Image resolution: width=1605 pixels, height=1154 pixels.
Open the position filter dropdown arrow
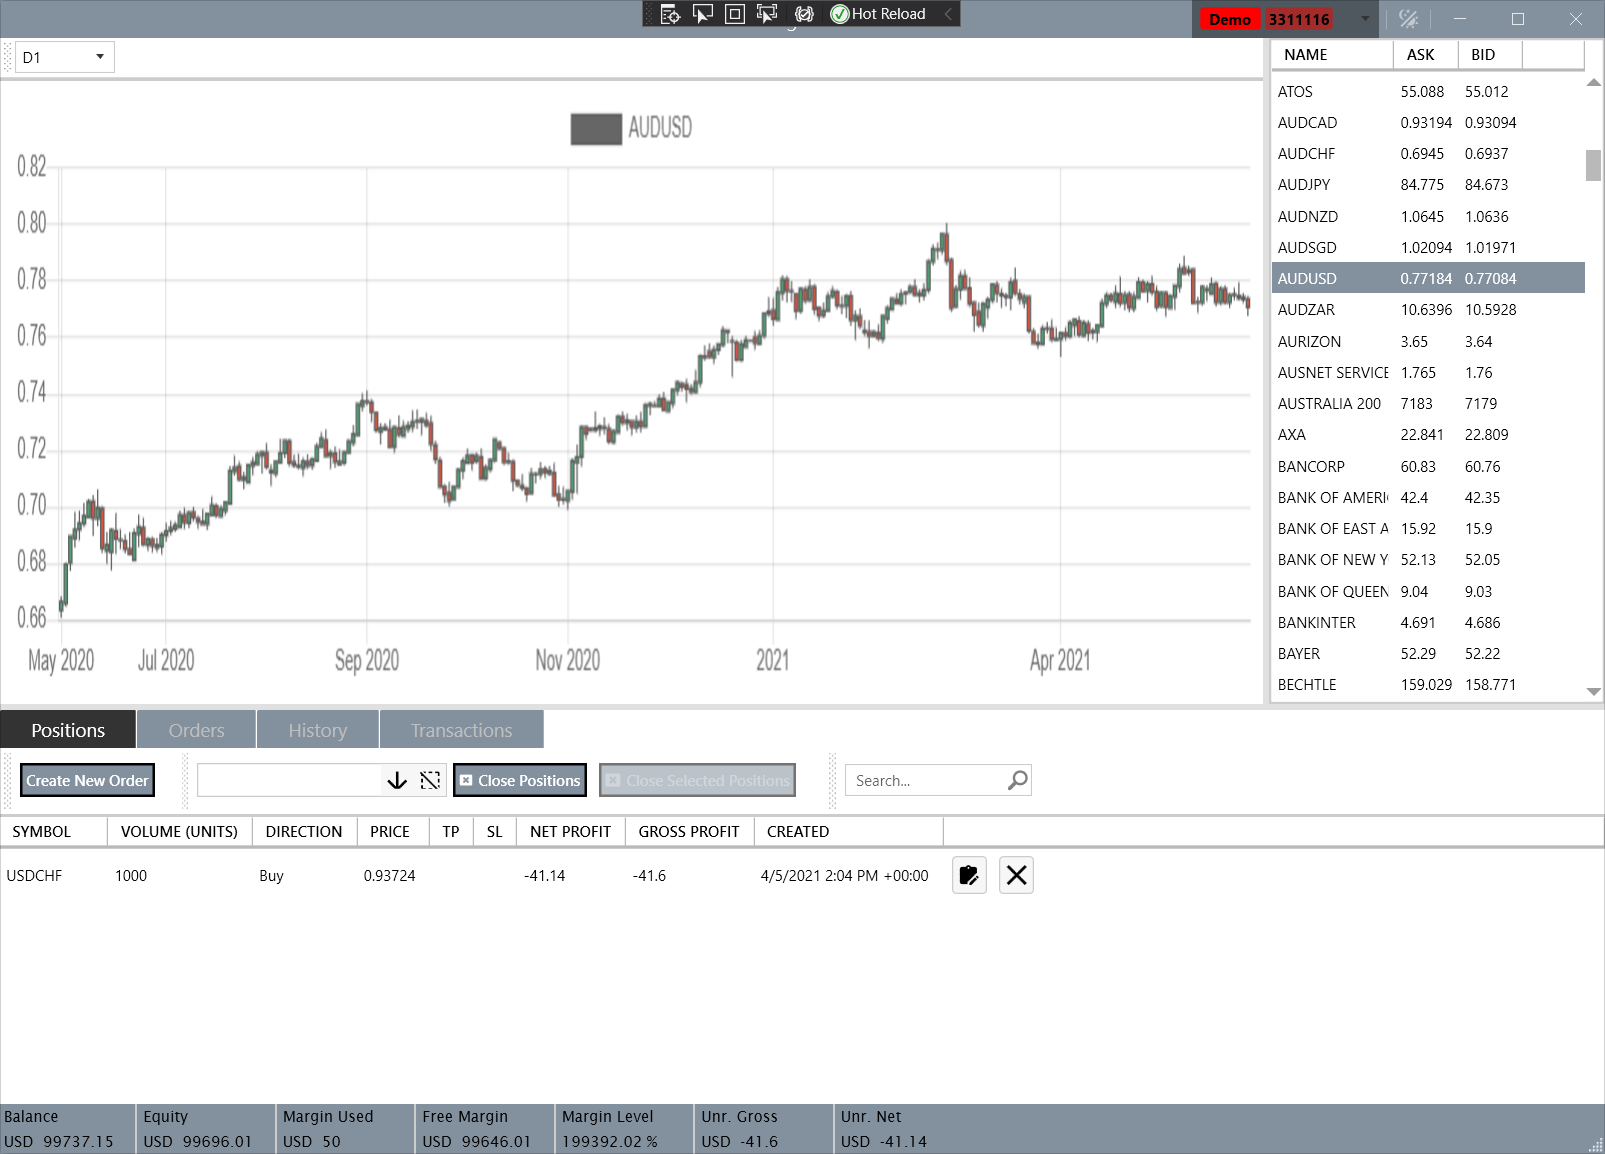click(397, 780)
